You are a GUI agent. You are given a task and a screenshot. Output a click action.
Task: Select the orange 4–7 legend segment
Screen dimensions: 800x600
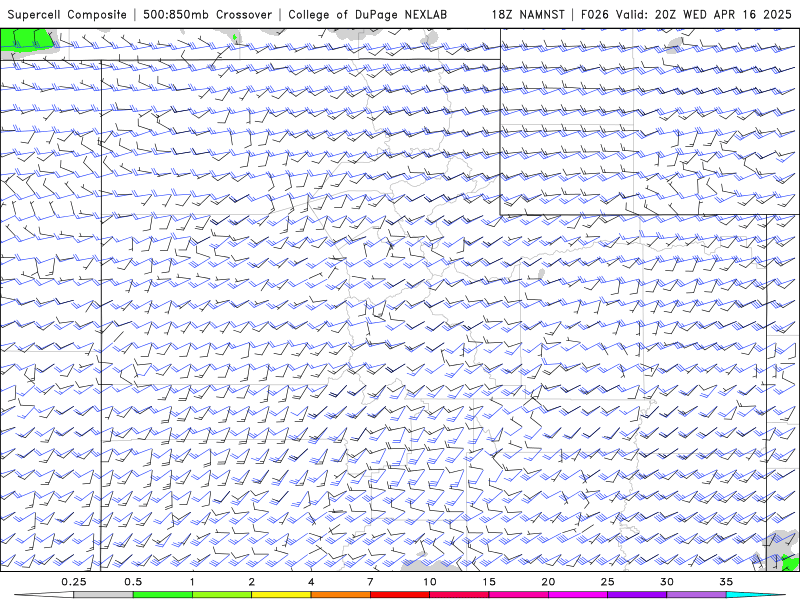click(x=340, y=595)
